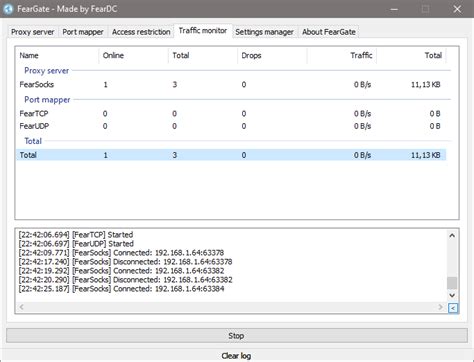Select the FearTCP row
Viewport: 474px width, 362px height.
pyautogui.click(x=231, y=114)
